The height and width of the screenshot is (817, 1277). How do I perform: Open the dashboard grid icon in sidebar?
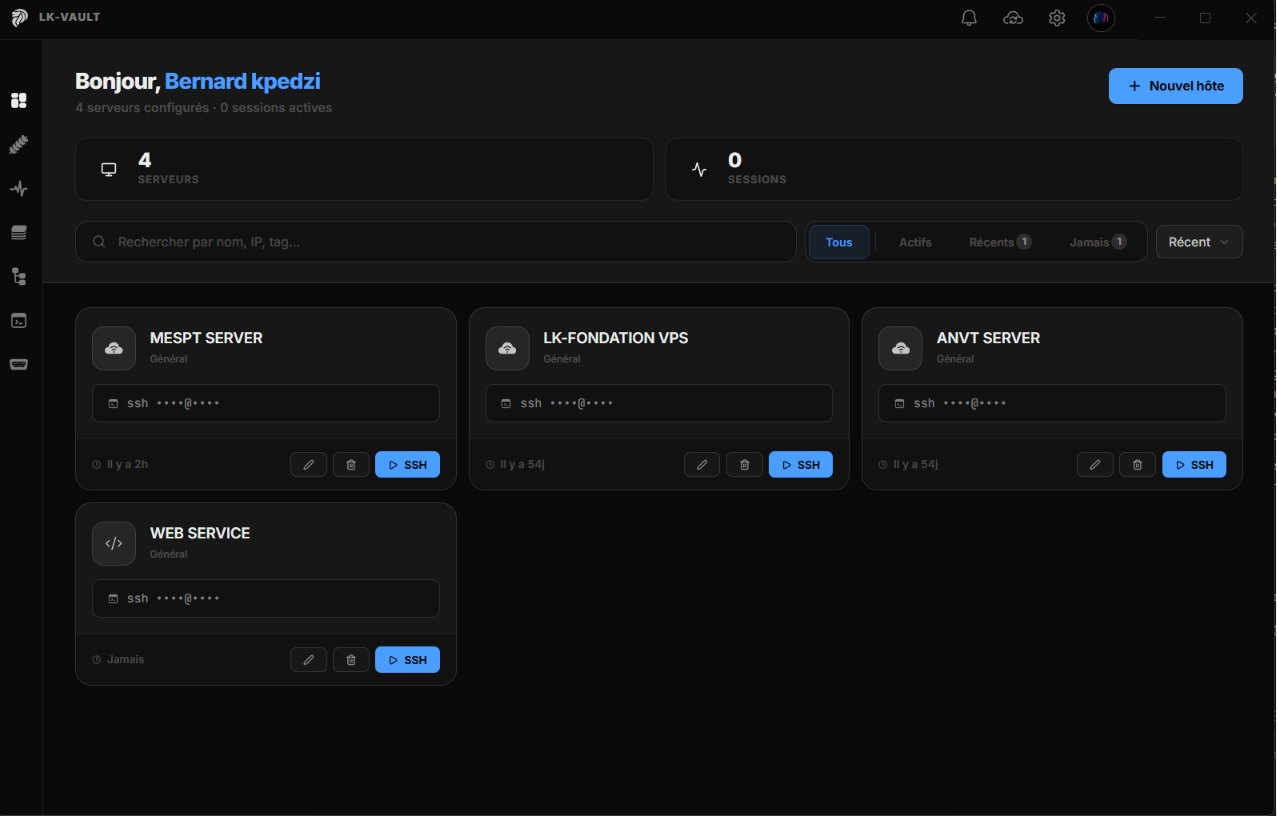[18, 101]
